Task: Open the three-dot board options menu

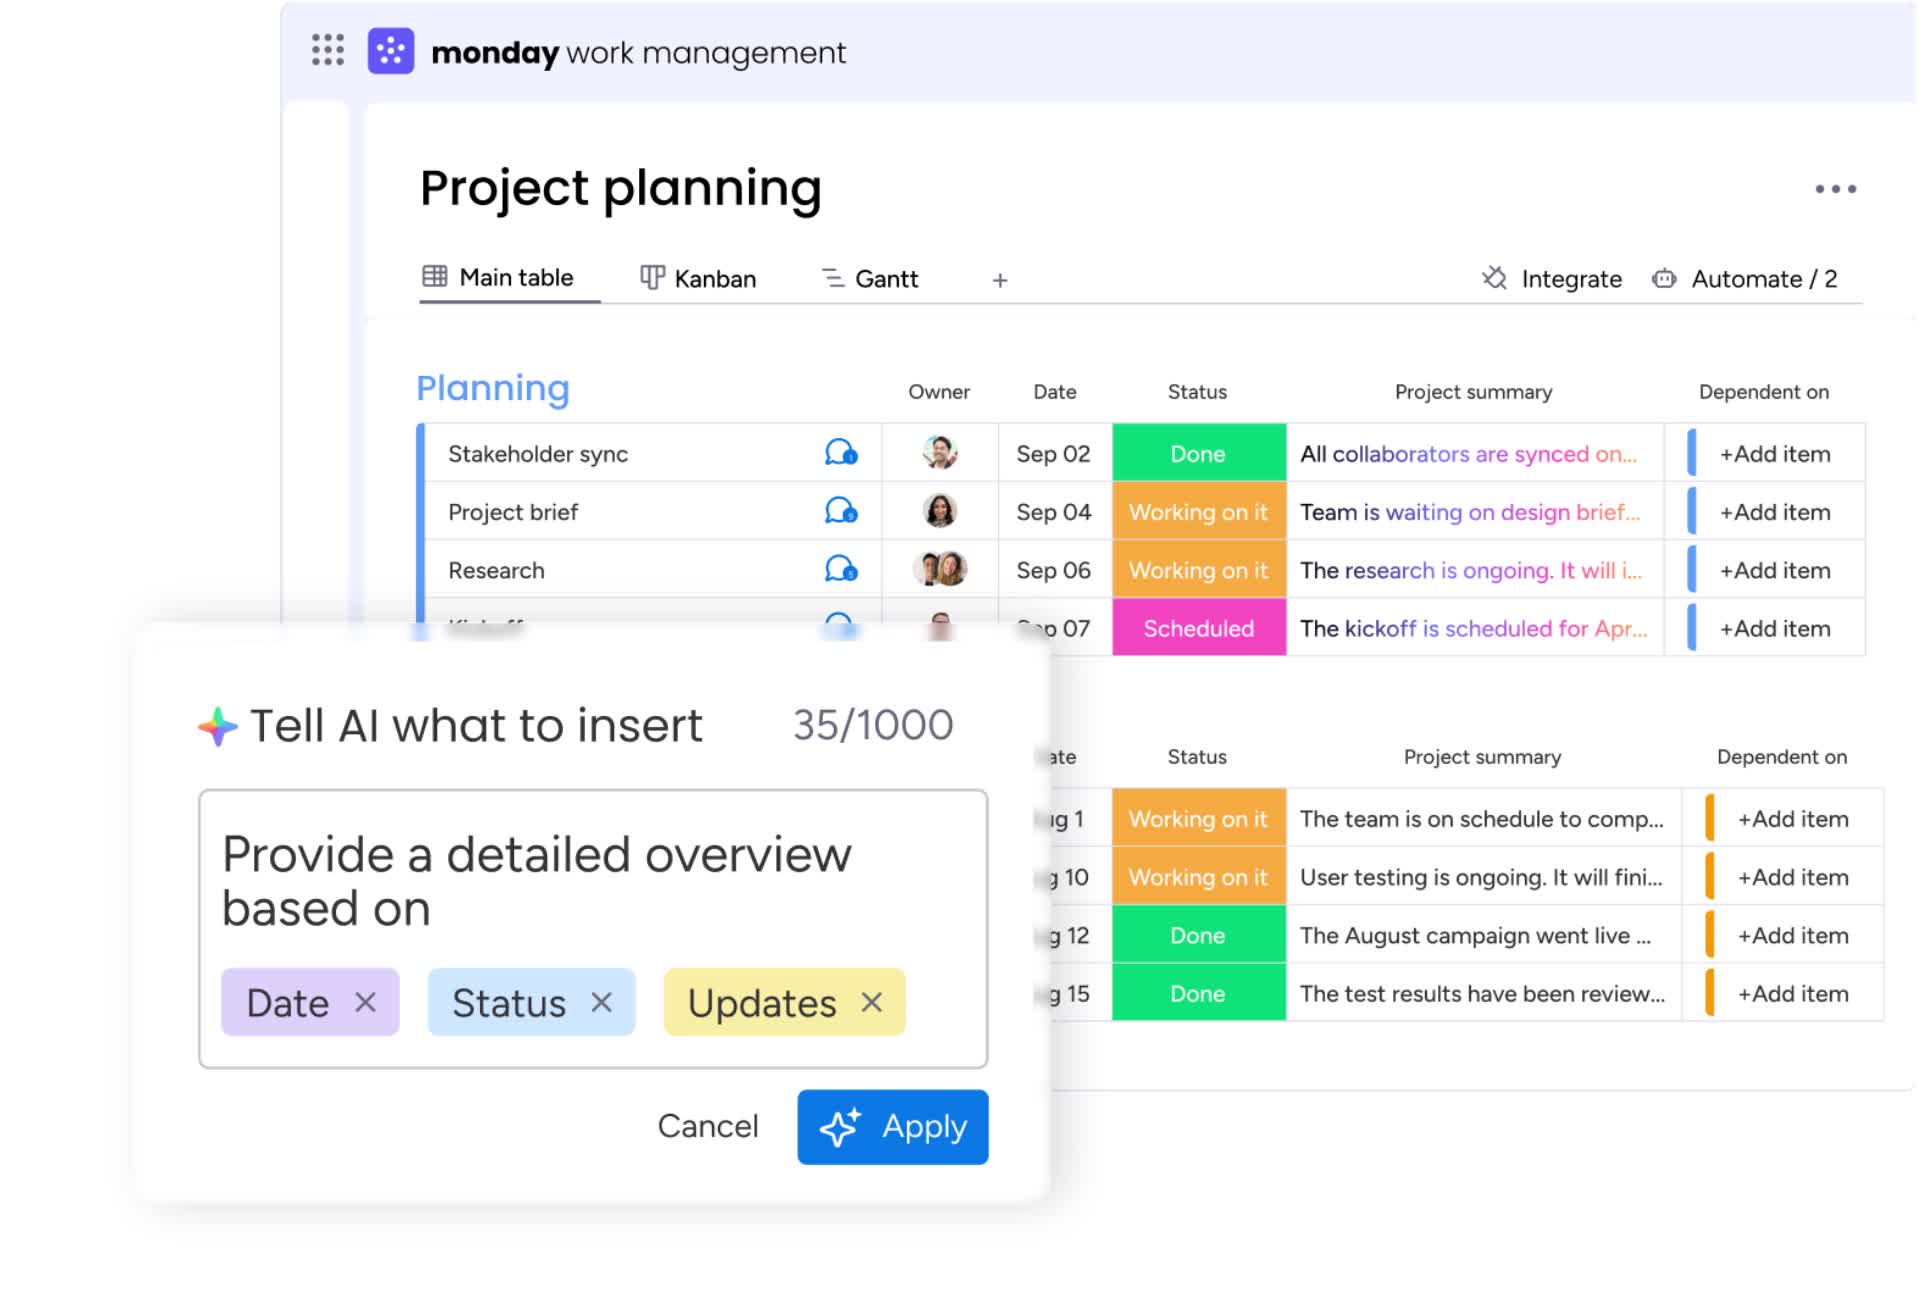Action: (x=1835, y=189)
